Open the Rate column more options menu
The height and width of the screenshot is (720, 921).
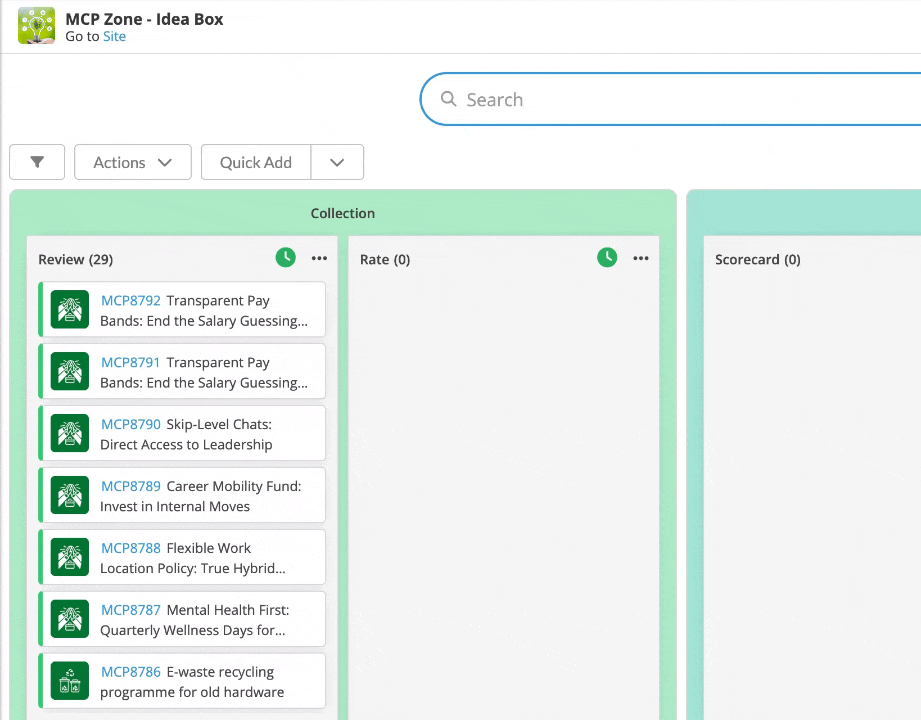click(x=641, y=258)
